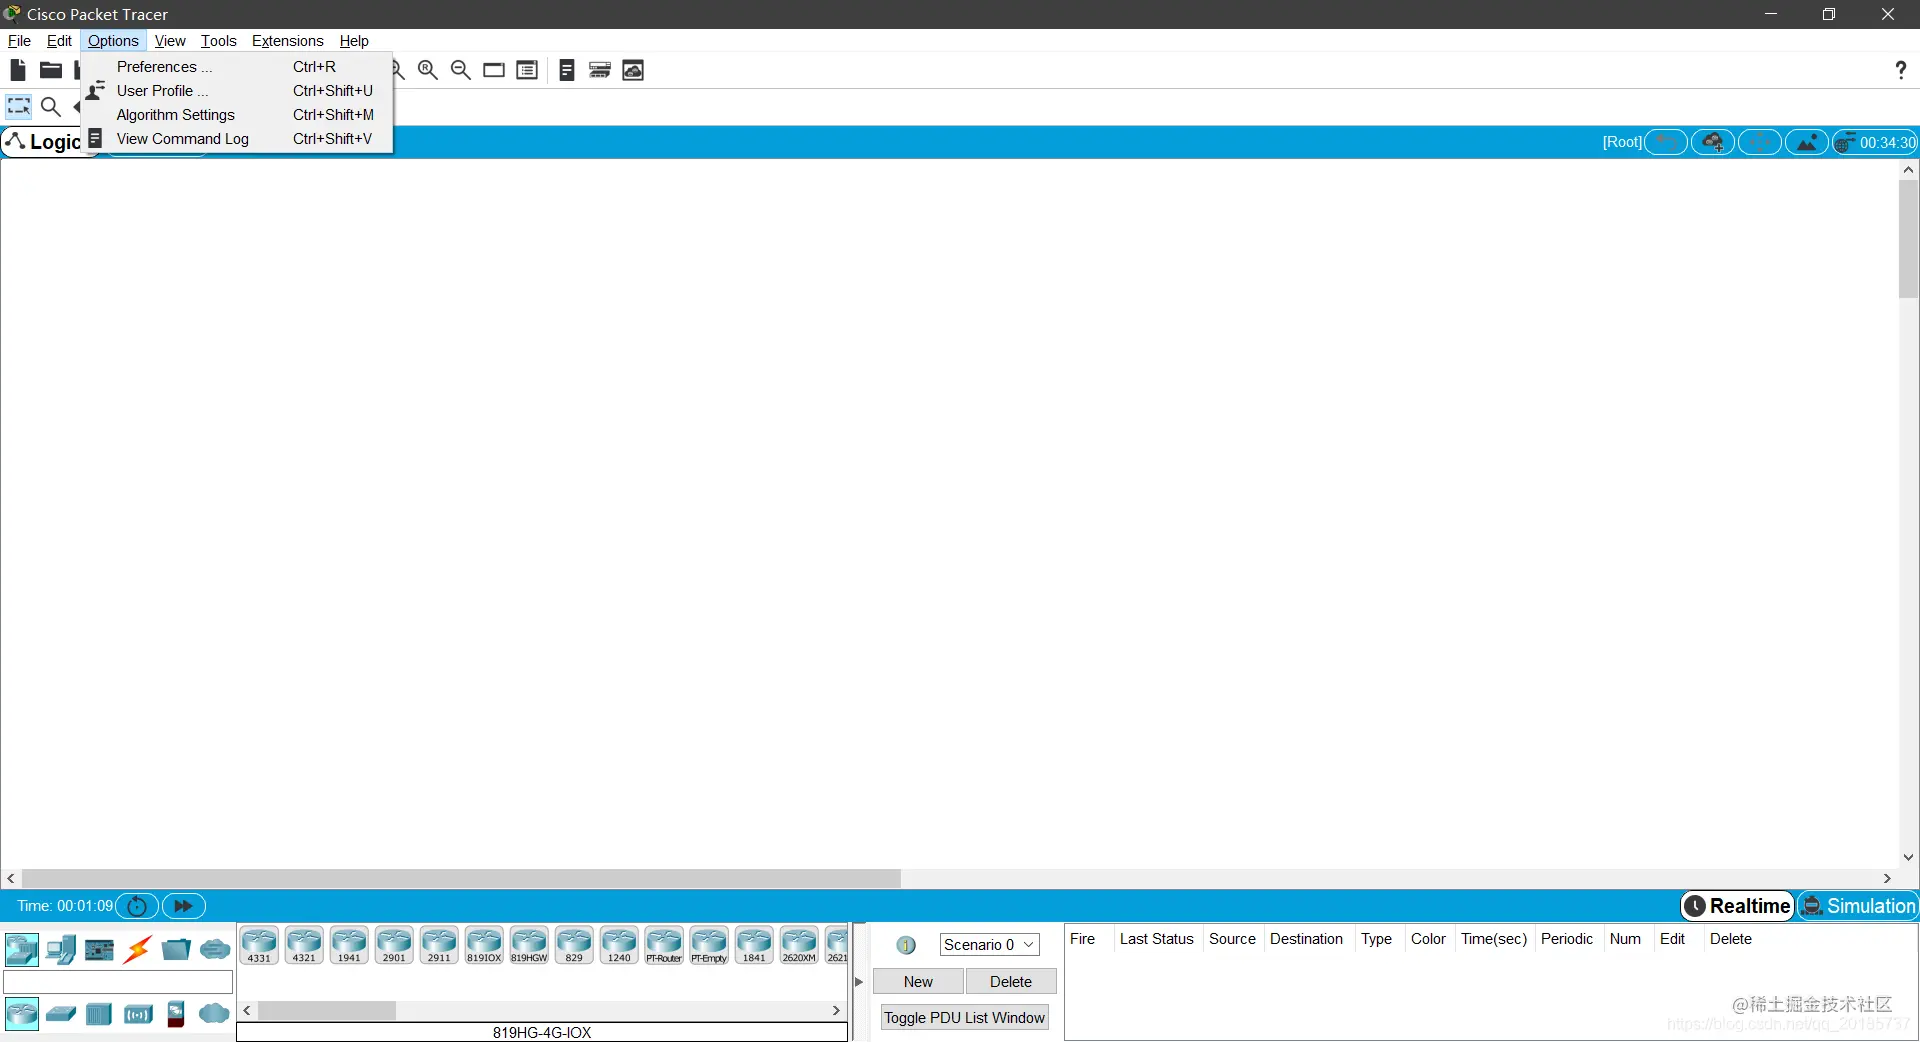Click Toggle PDU List Window button

[965, 1018]
